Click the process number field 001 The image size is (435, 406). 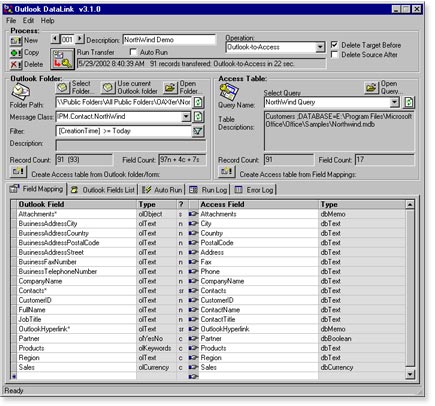(x=67, y=40)
